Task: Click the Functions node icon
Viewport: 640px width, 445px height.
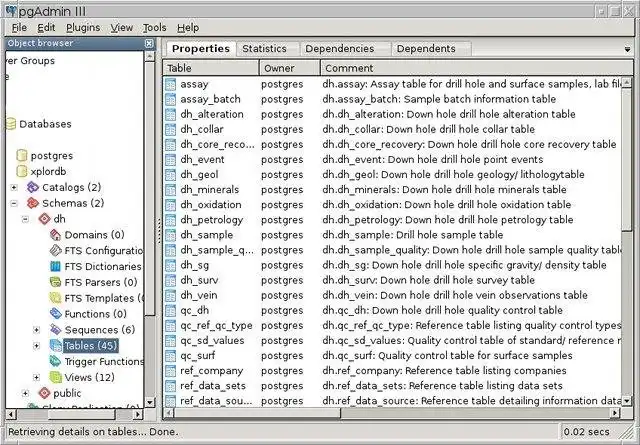Action: click(x=55, y=314)
